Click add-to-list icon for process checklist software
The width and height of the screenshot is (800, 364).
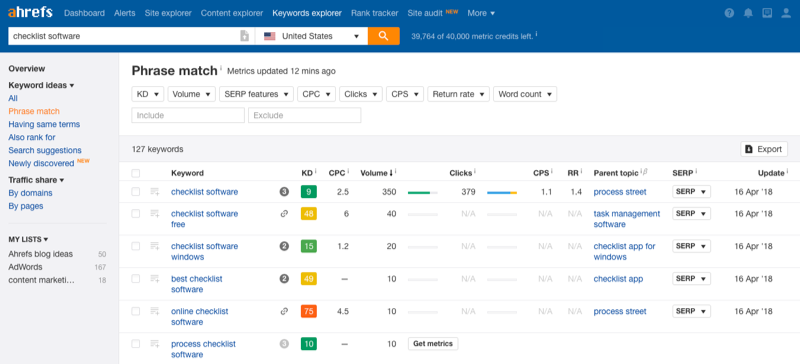pyautogui.click(x=155, y=344)
